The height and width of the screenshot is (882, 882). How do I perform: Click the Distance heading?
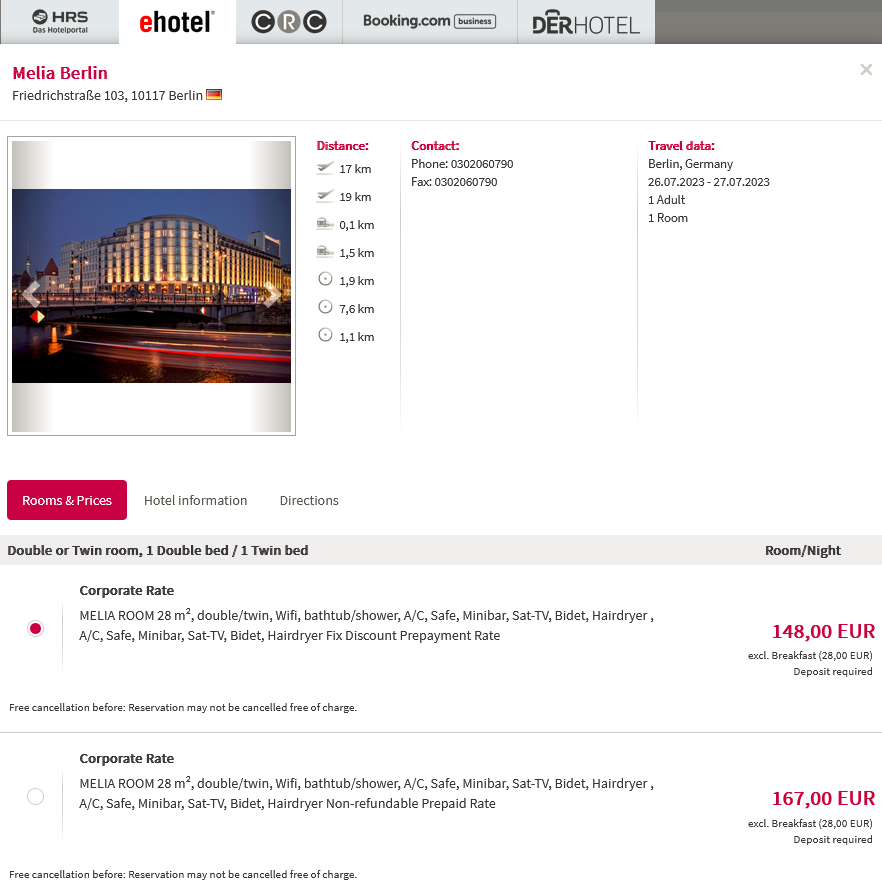(x=343, y=146)
